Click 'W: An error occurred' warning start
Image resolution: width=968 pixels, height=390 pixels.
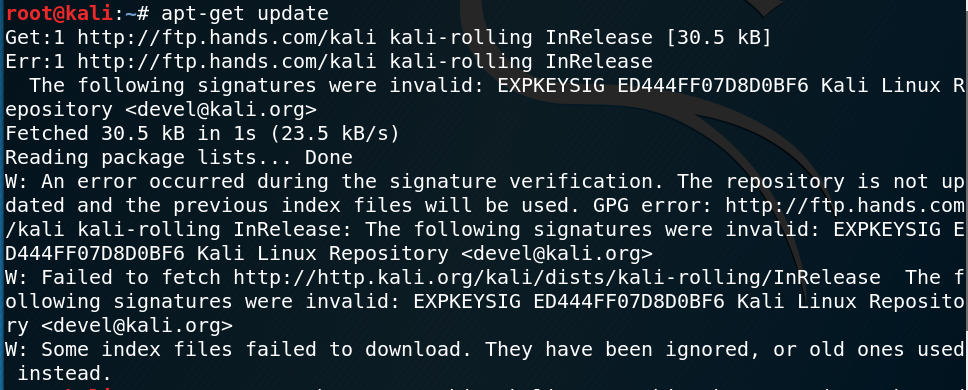point(125,181)
